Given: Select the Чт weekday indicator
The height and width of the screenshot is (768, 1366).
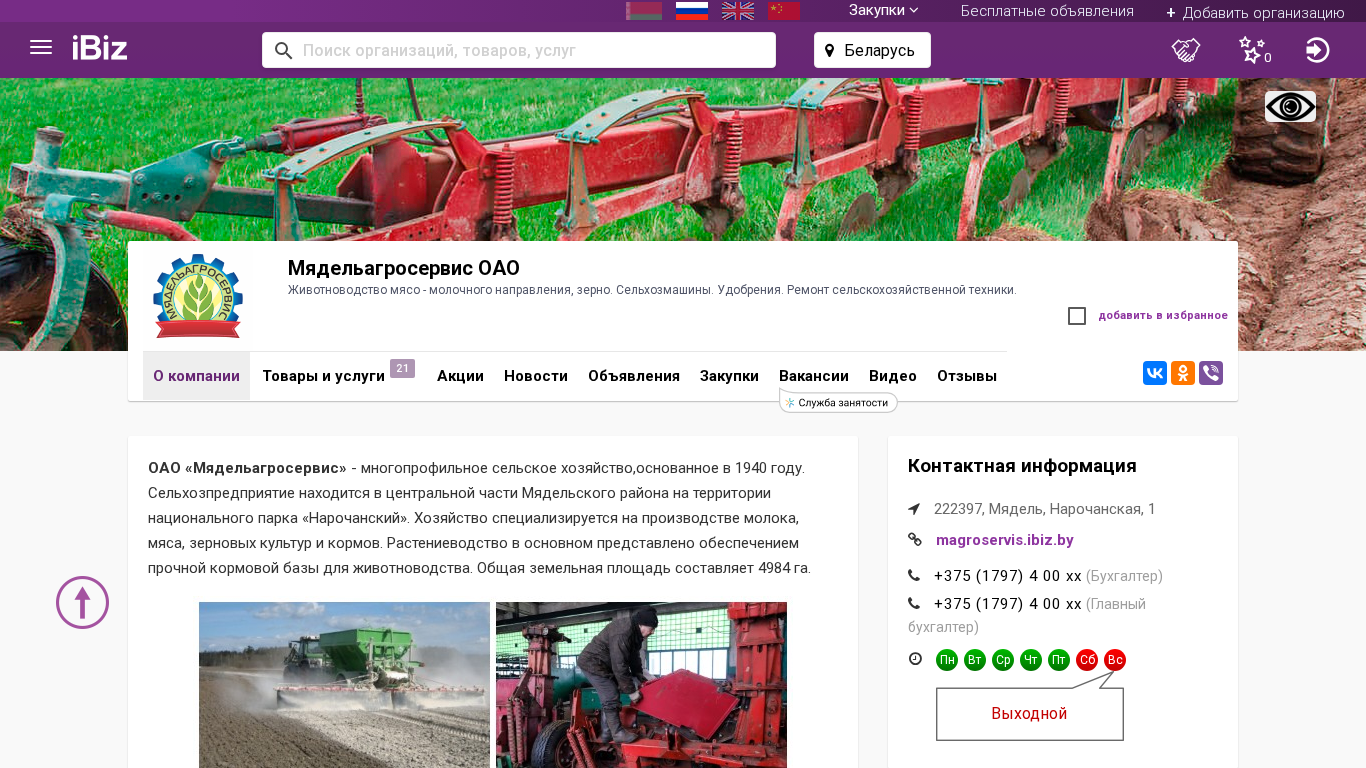Looking at the screenshot, I should coord(1031,660).
